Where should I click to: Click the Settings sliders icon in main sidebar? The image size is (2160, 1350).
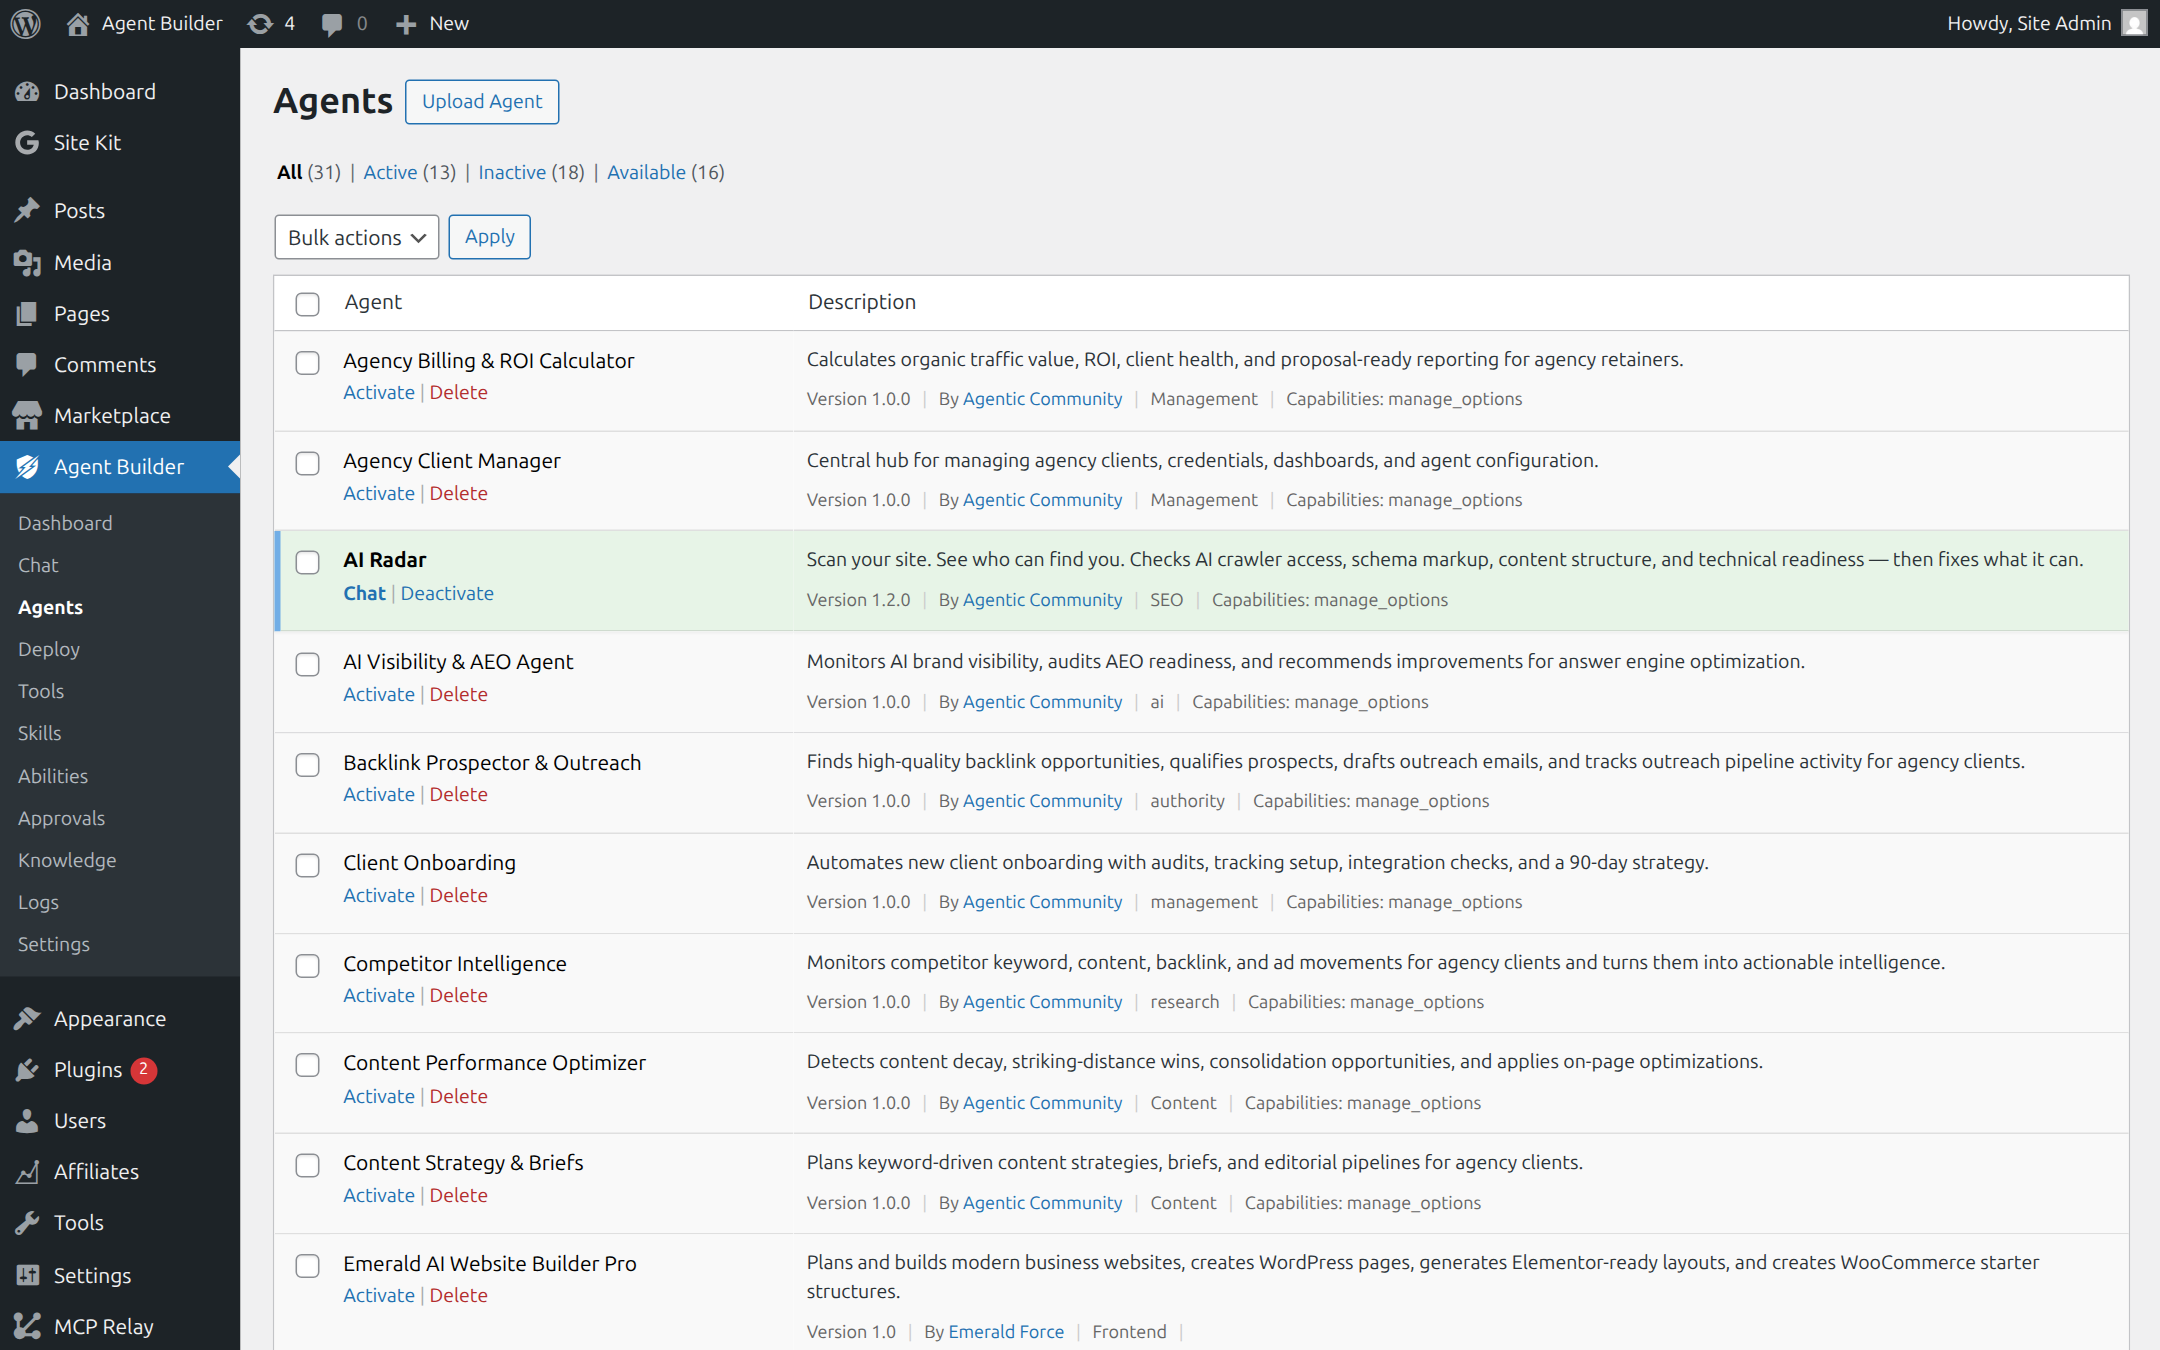click(28, 1275)
